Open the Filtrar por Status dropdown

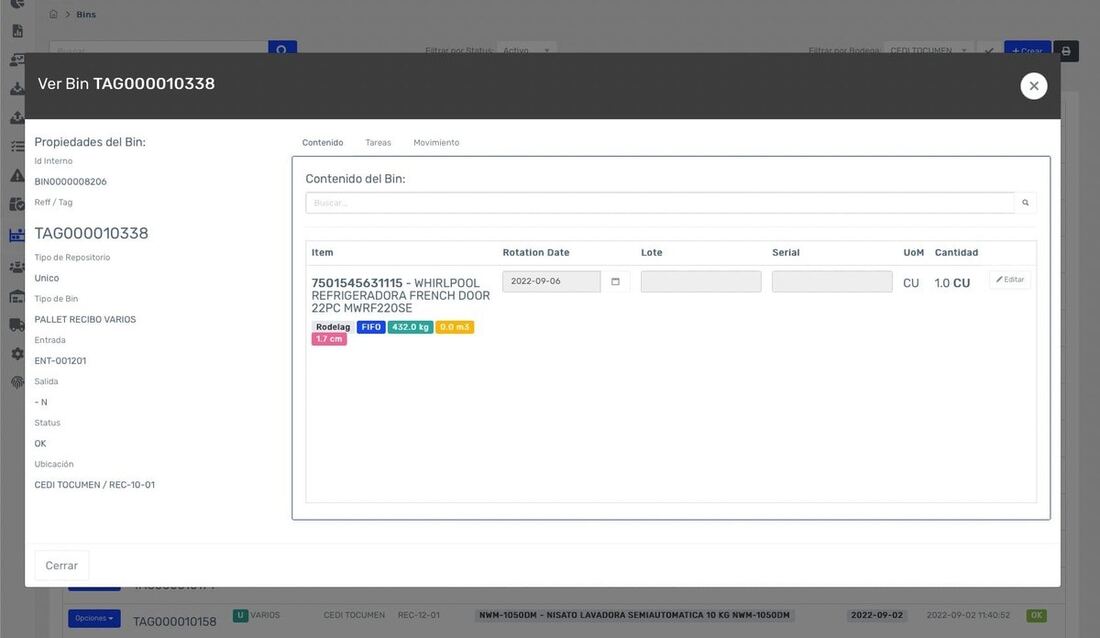coord(526,51)
